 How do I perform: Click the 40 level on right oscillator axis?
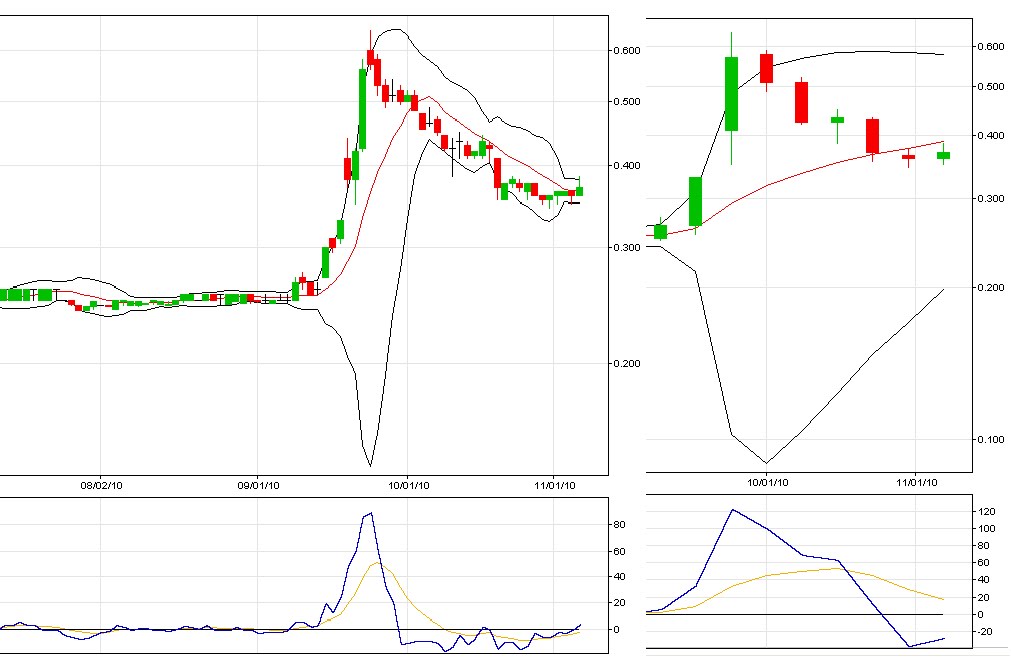(x=983, y=580)
